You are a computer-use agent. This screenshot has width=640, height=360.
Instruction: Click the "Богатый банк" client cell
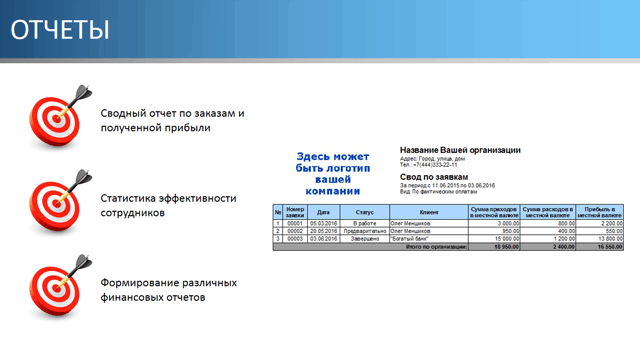pyautogui.click(x=429, y=239)
